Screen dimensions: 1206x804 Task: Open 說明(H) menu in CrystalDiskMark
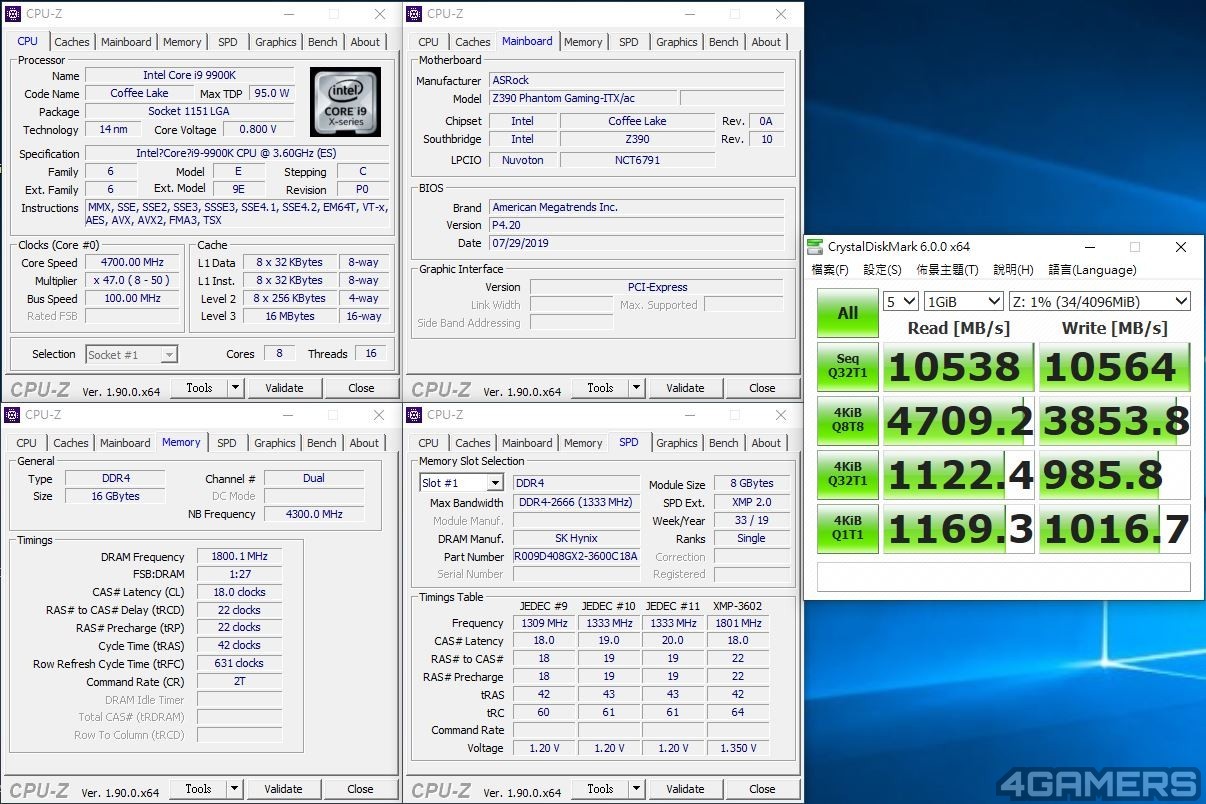1013,270
